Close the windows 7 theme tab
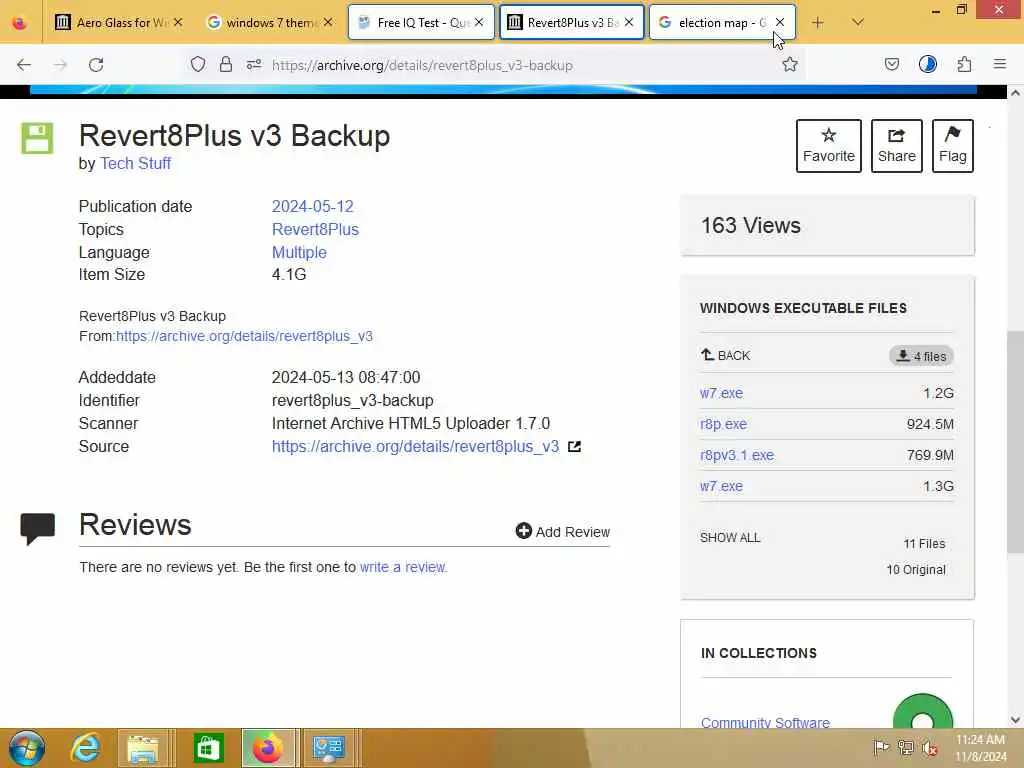 [328, 22]
